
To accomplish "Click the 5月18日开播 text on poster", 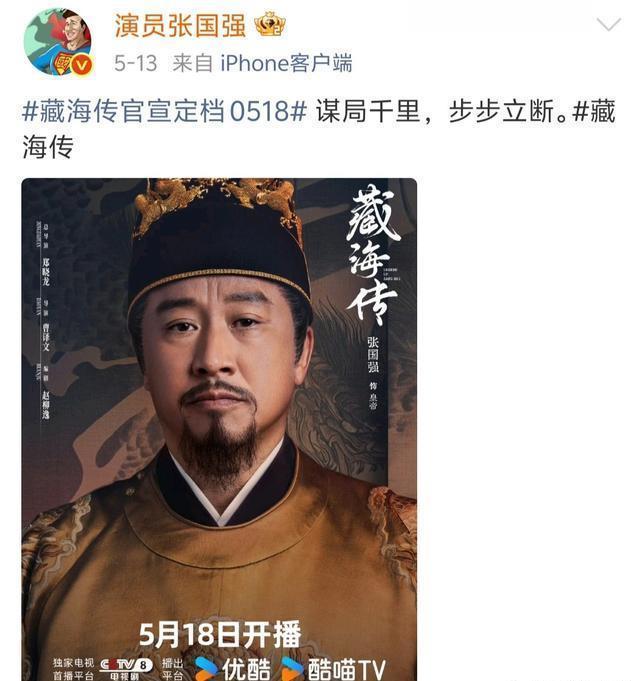I will [220, 634].
